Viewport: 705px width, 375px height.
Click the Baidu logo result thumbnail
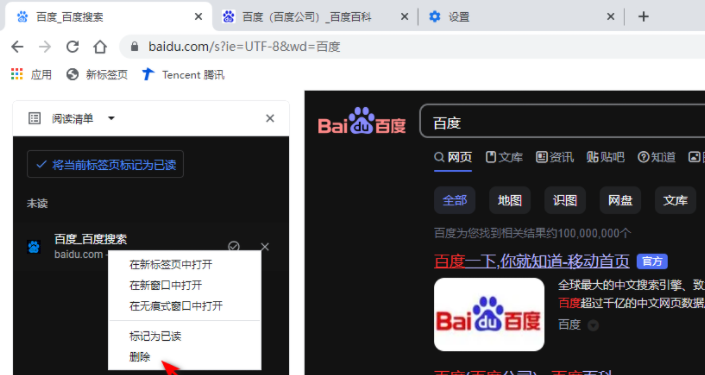(x=489, y=314)
